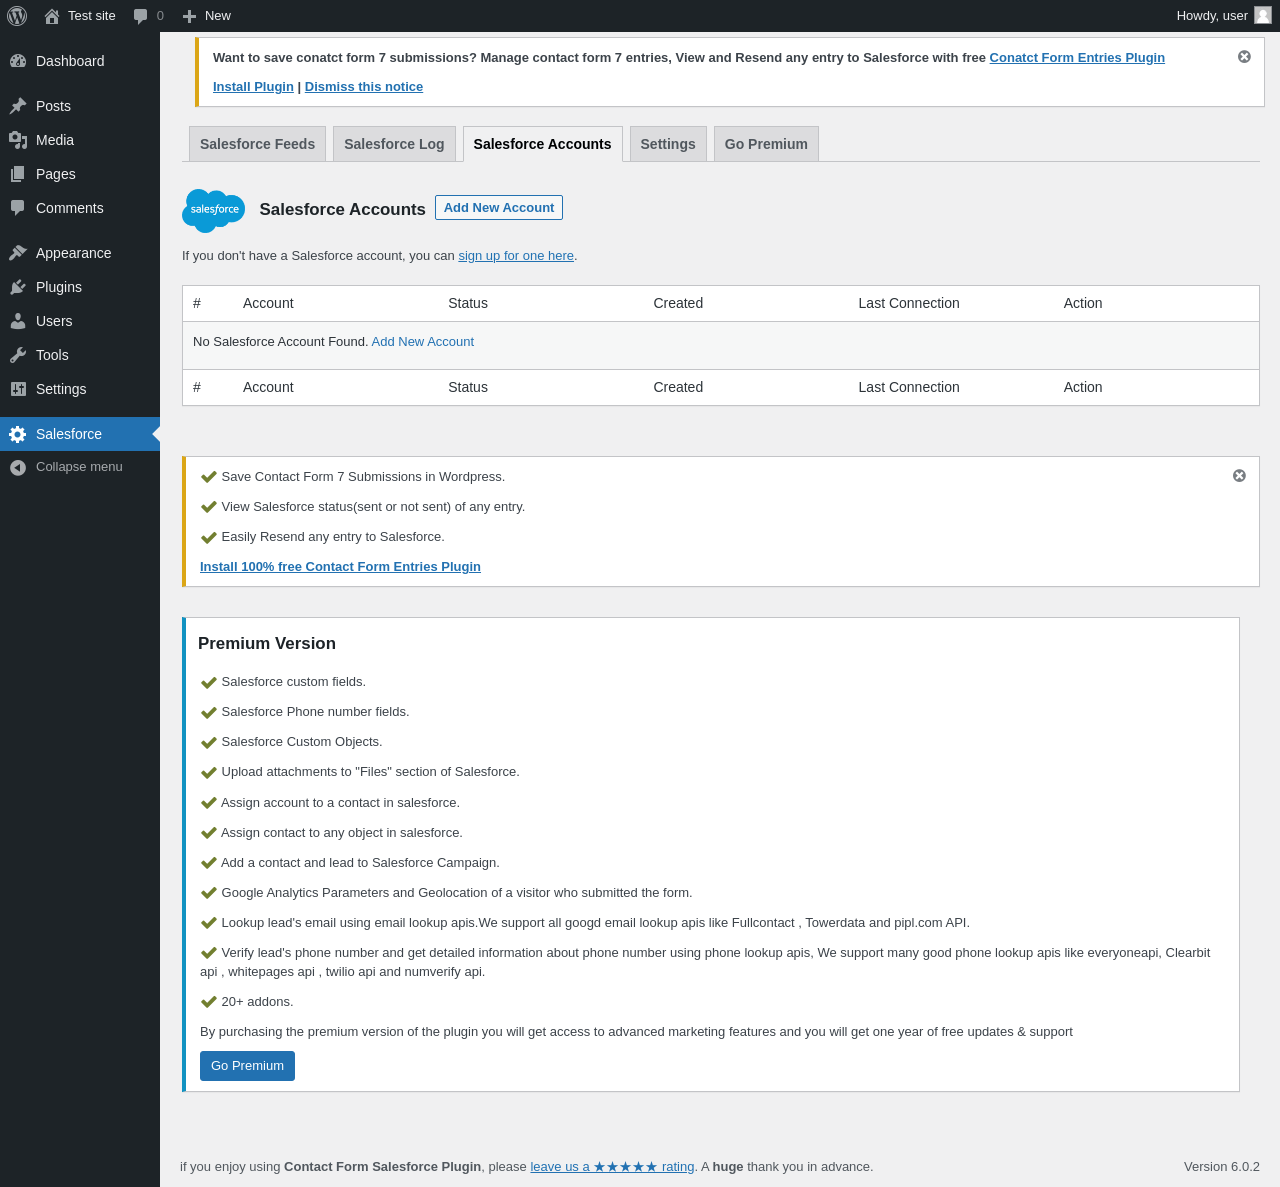
Task: Click the New plus icon in toolbar
Action: (189, 16)
